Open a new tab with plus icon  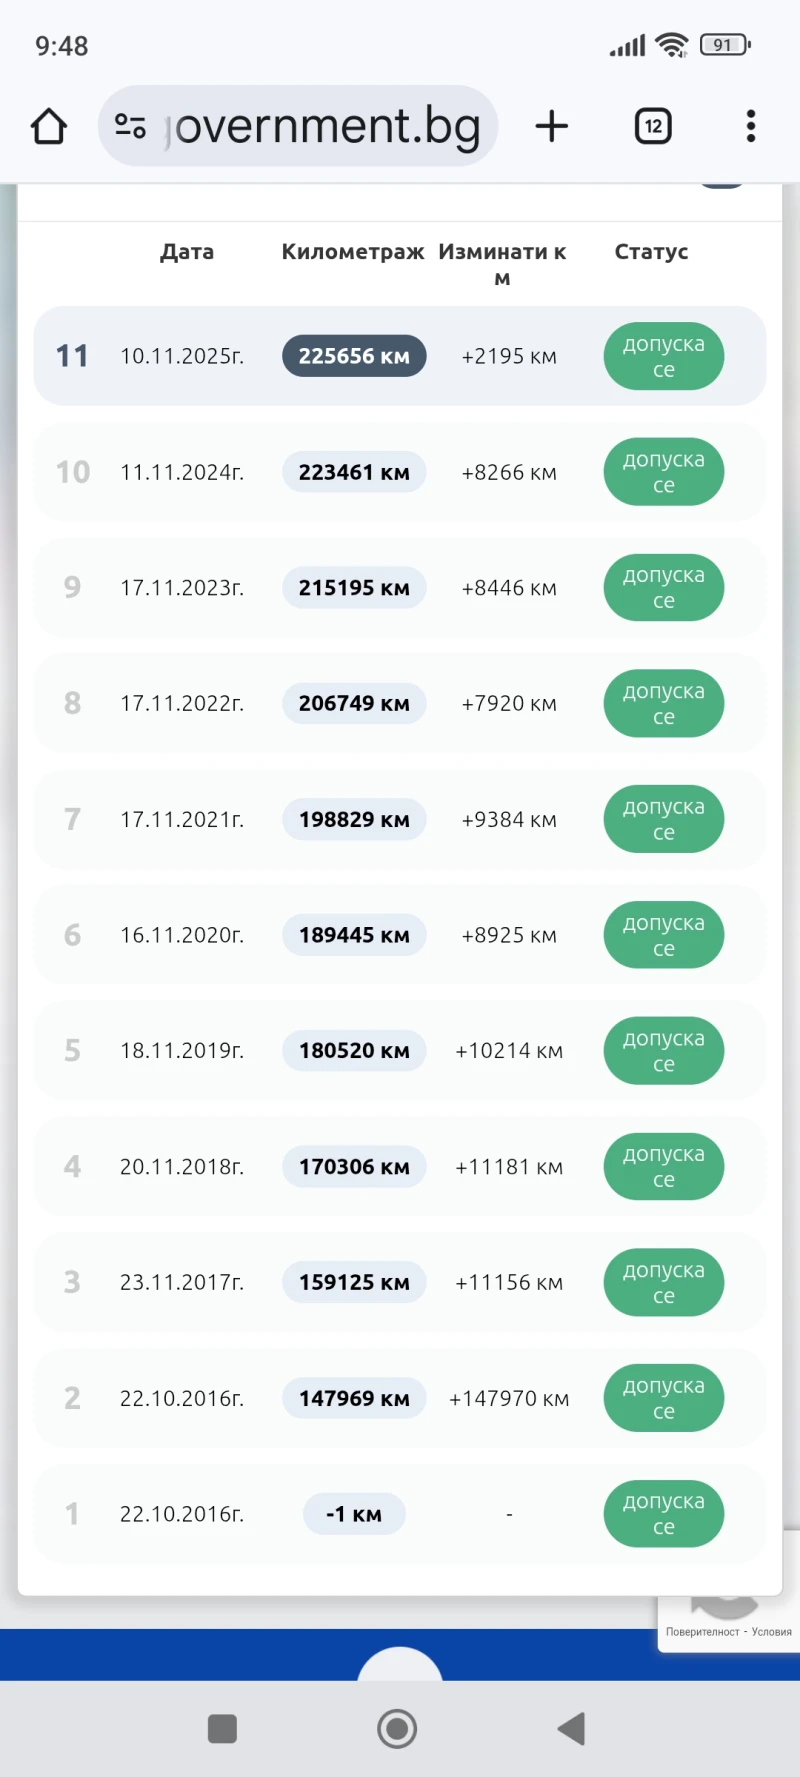pyautogui.click(x=551, y=126)
